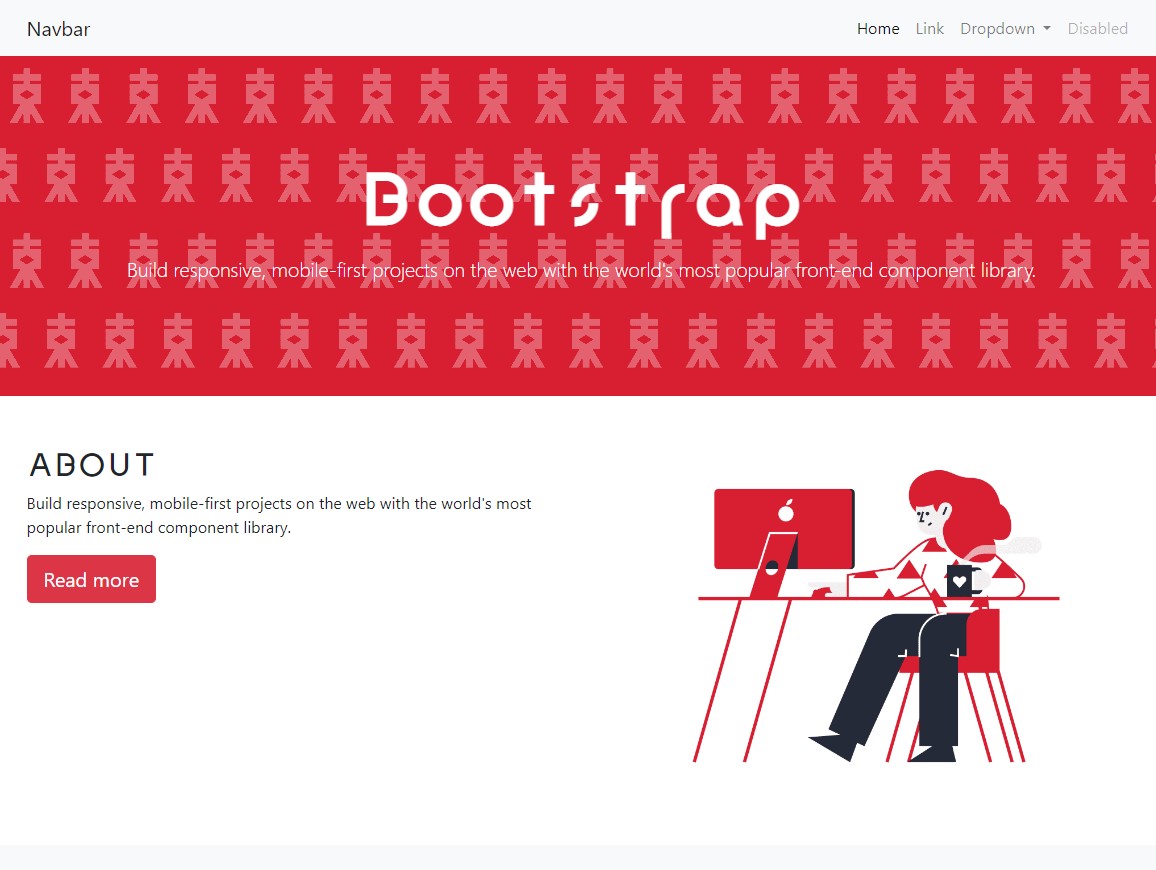The width and height of the screenshot is (1156, 870).
Task: Click the About description paragraph
Action: coord(279,516)
